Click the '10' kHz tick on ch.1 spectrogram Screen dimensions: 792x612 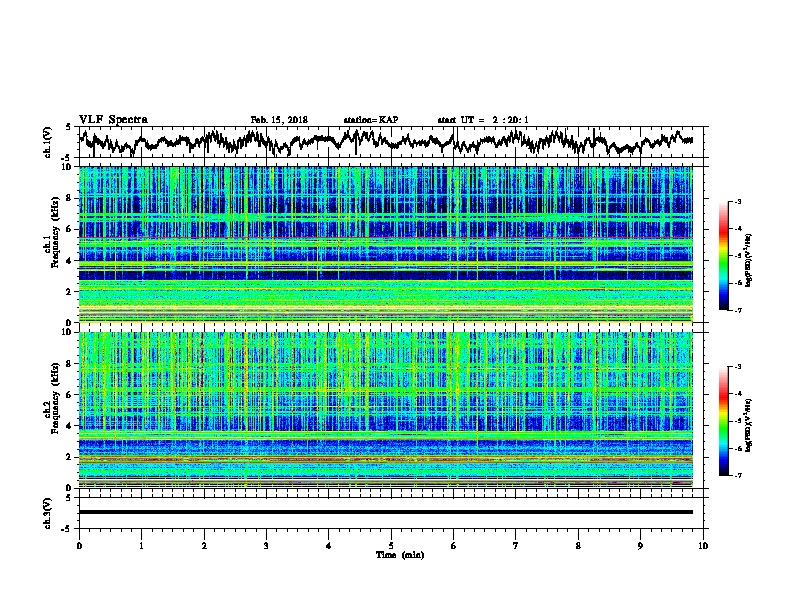(x=68, y=167)
